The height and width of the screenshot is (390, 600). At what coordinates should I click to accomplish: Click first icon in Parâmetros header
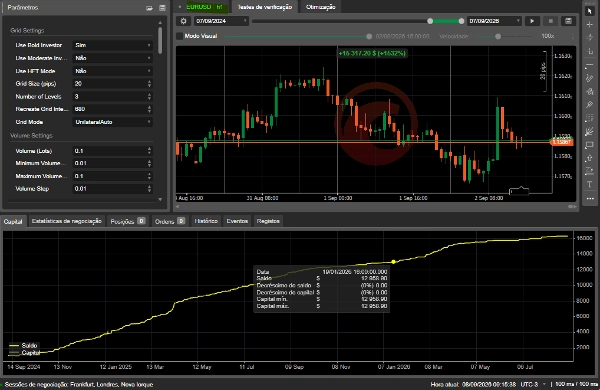(149, 8)
